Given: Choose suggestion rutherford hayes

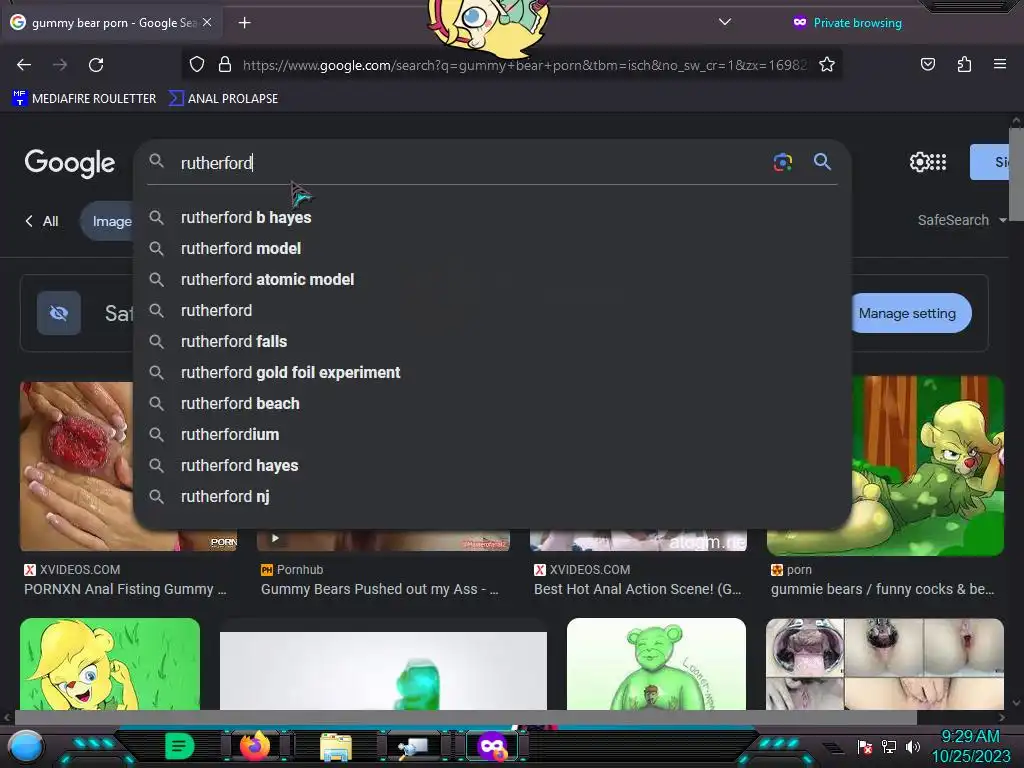Looking at the screenshot, I should [x=492, y=466].
